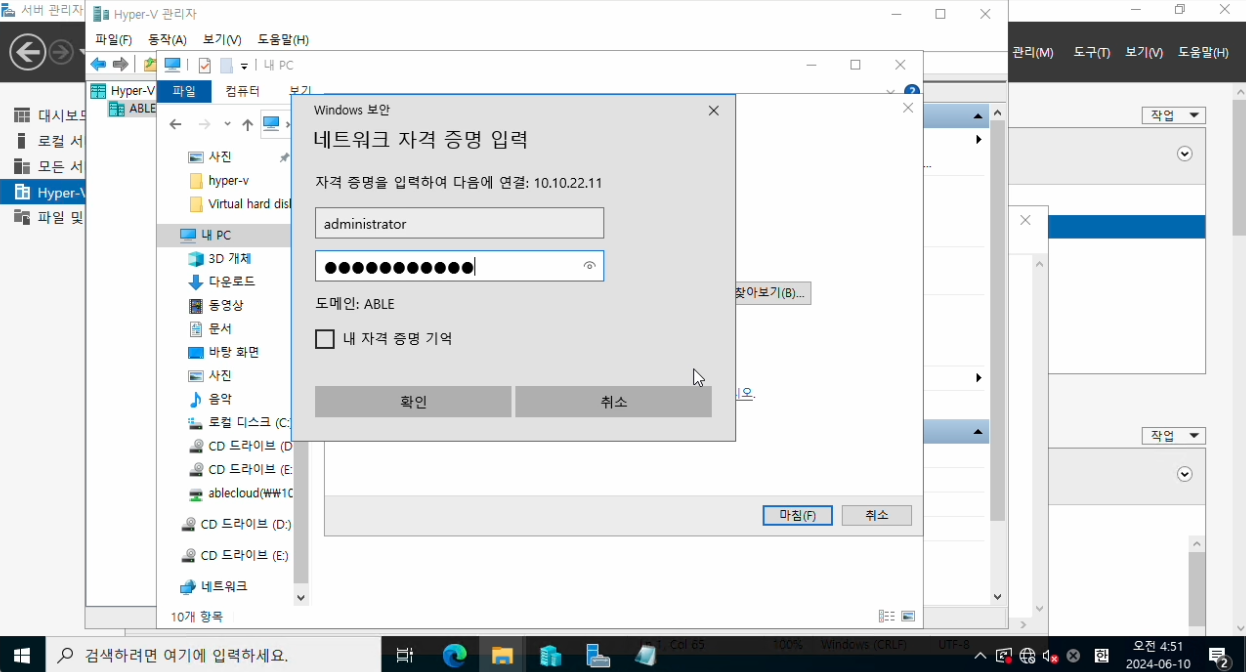Open Explorer 파일 ribbon tab
Screen dimensions: 1246x672
(x=184, y=91)
